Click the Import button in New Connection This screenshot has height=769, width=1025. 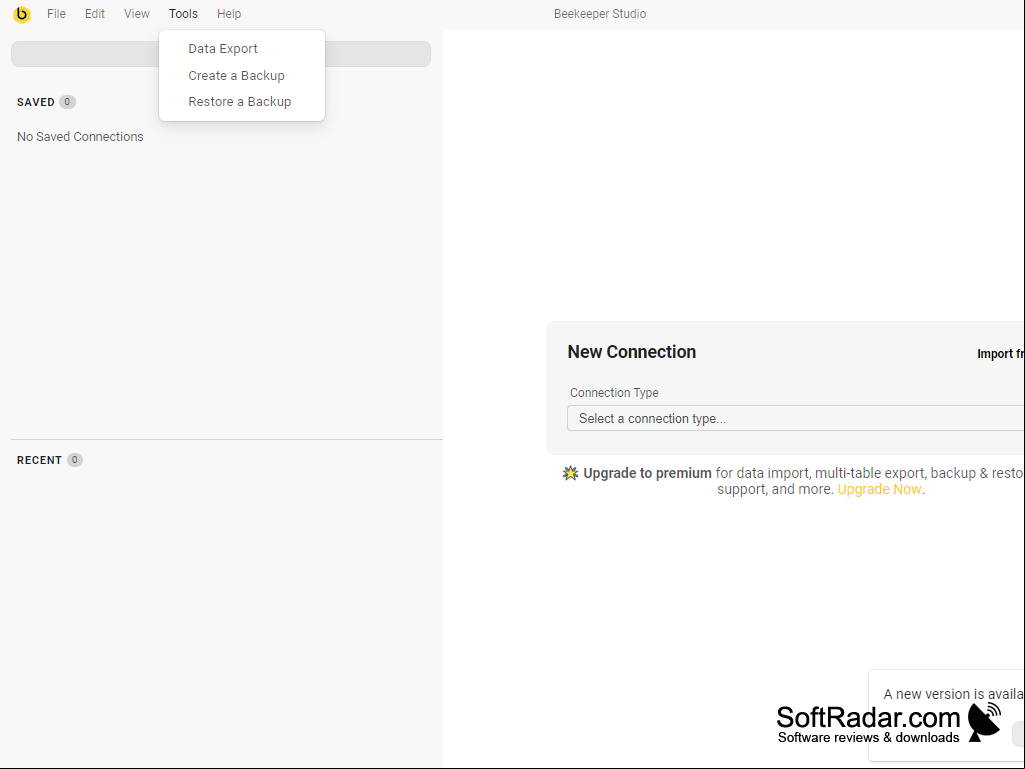coord(1001,354)
